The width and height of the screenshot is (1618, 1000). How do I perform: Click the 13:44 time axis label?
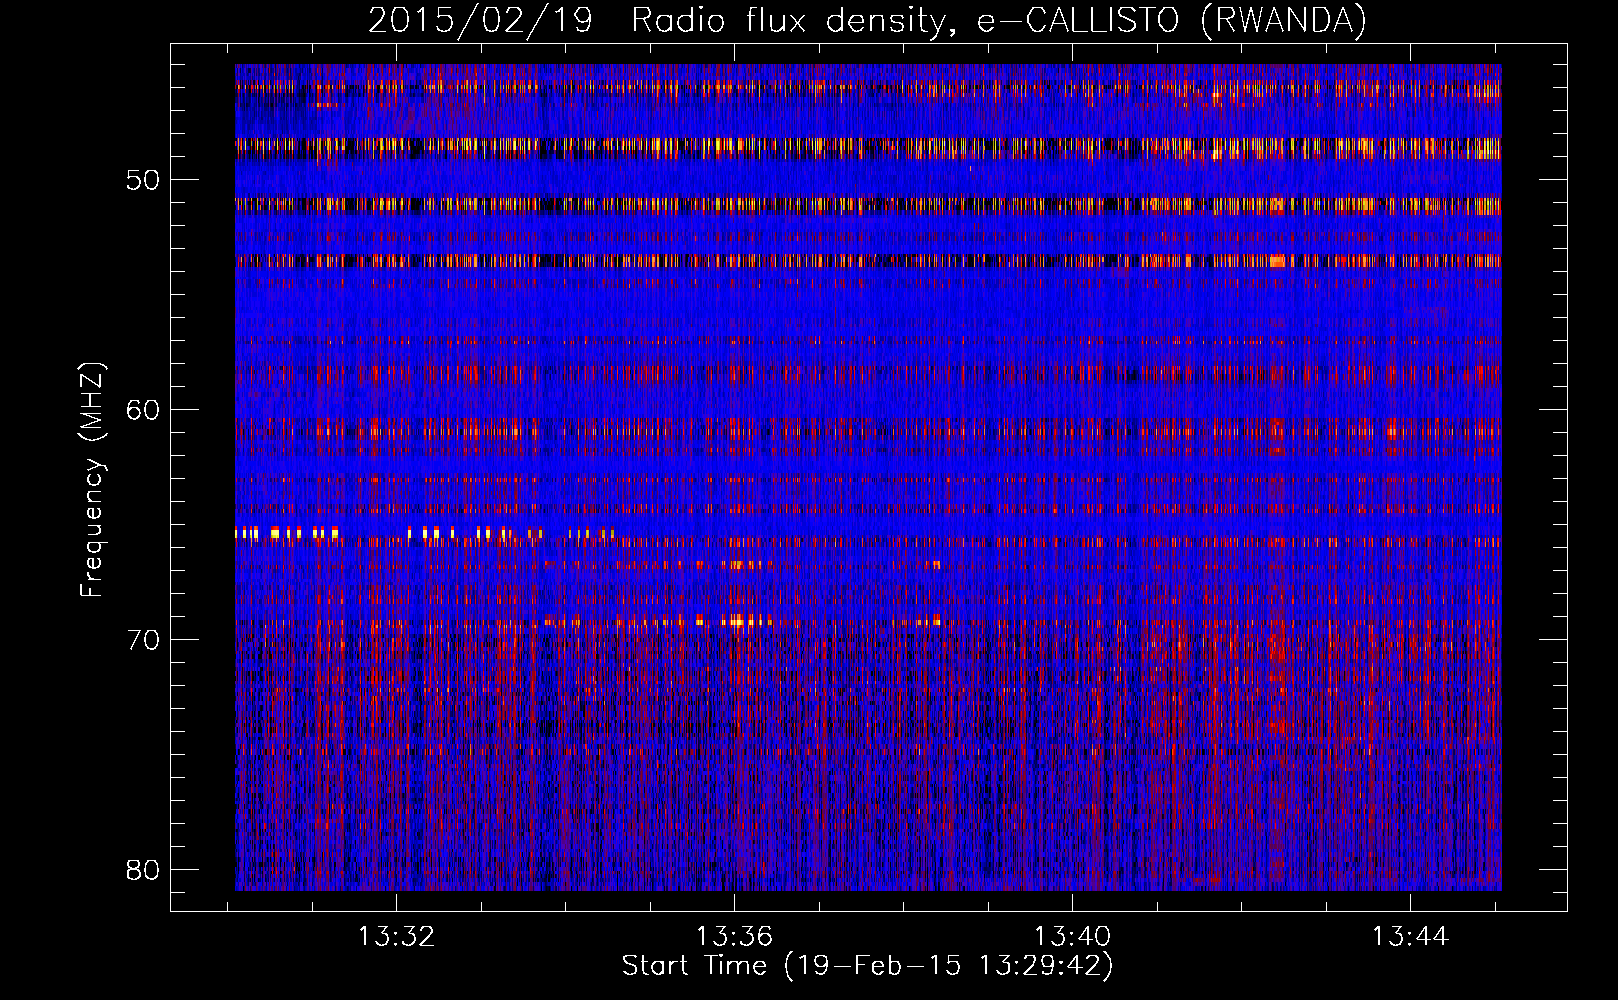click(x=1410, y=937)
